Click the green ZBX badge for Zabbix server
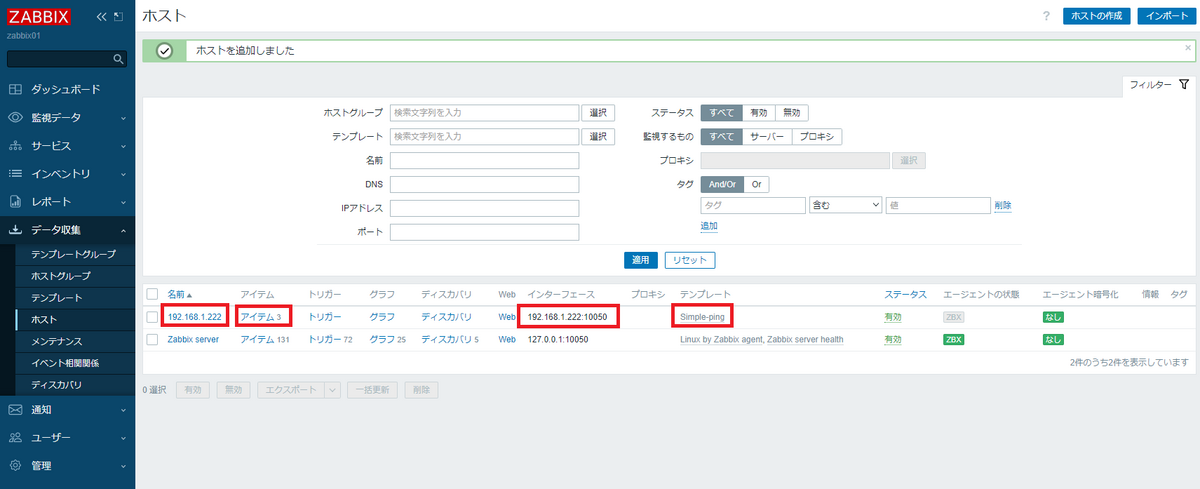The image size is (1200, 489). click(954, 339)
